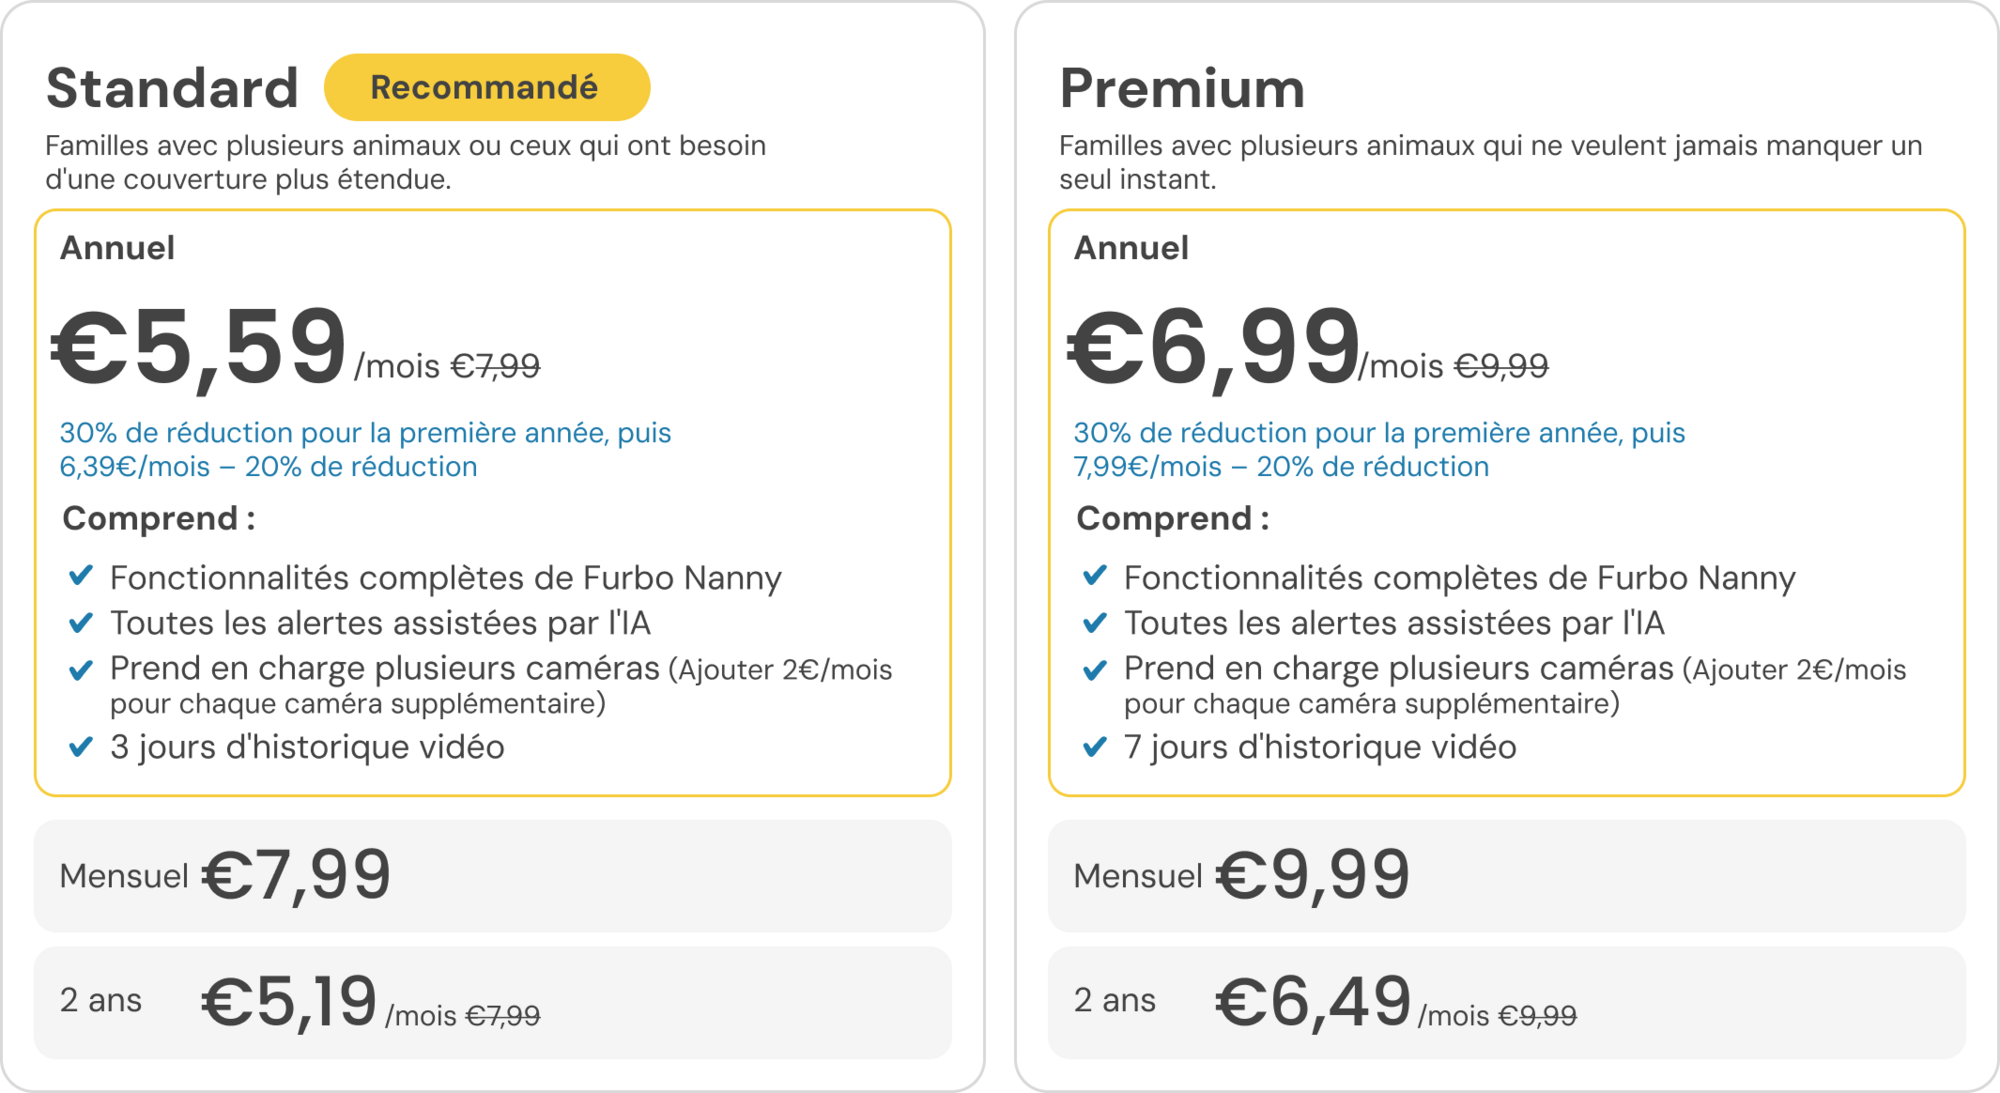Click the Standard plan title
2000x1093 pixels.
click(172, 88)
